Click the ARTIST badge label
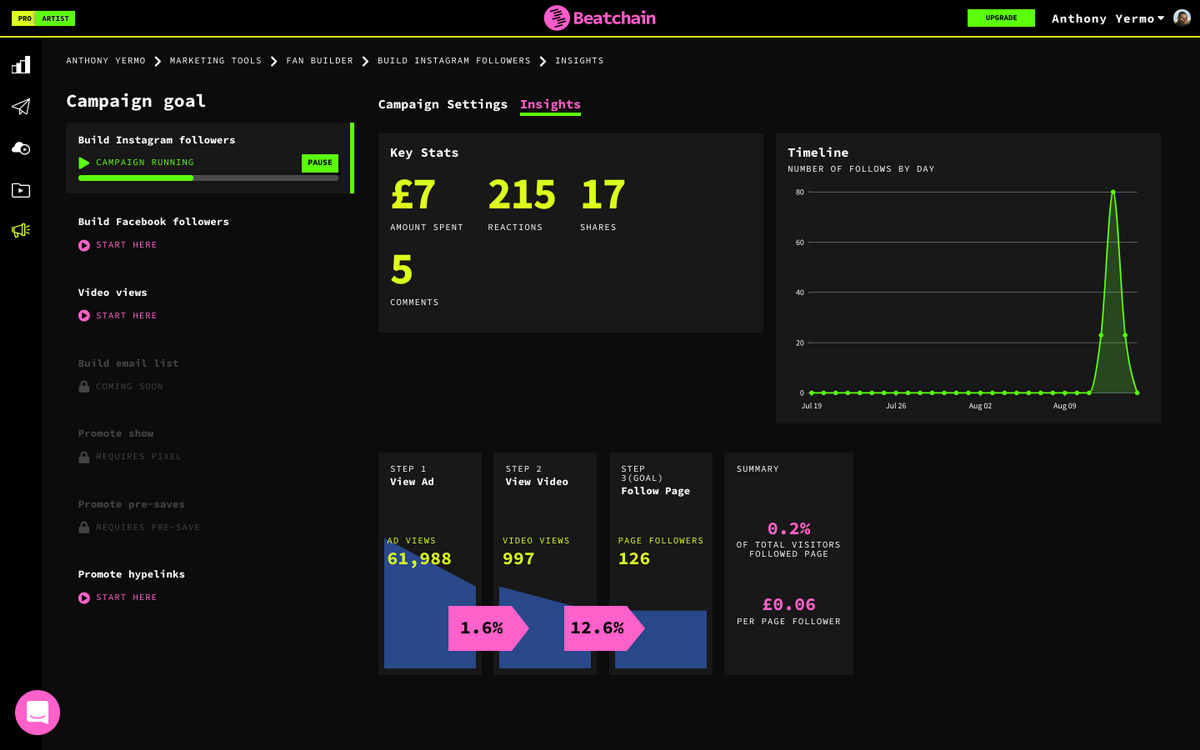Viewport: 1200px width, 750px height. point(55,19)
